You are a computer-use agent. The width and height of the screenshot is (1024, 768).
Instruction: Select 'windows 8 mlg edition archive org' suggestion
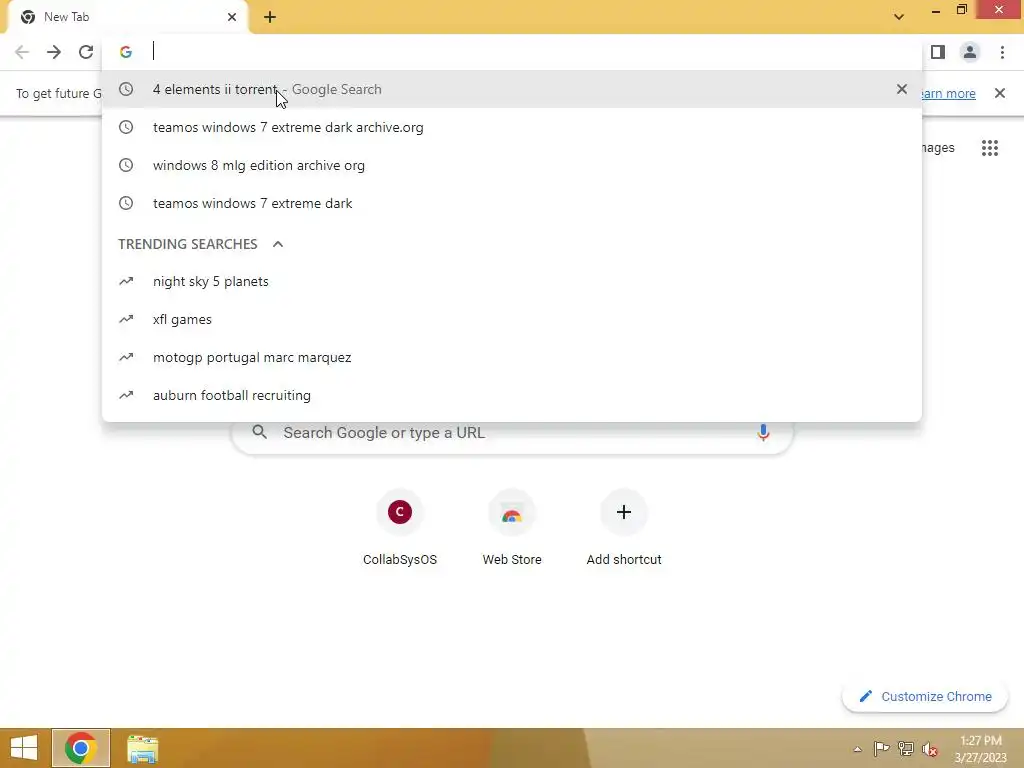click(511, 165)
